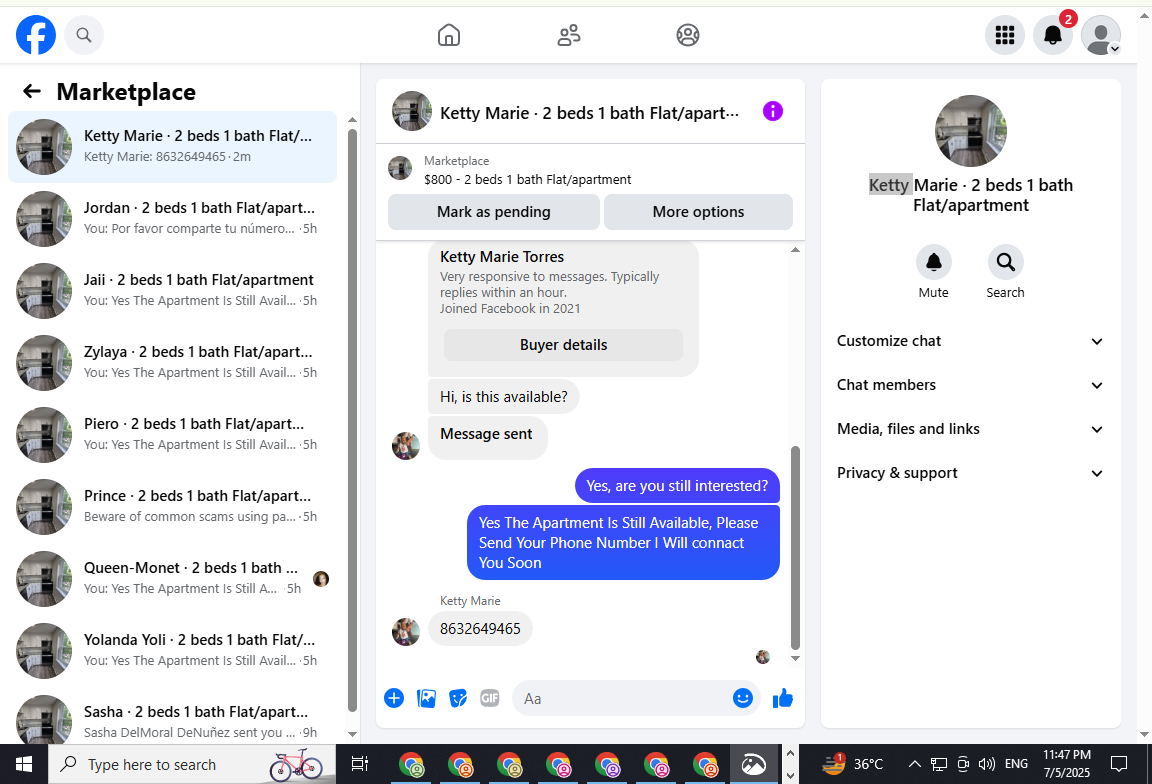Image resolution: width=1152 pixels, height=784 pixels.
Task: Open Facebook home via logo
Action: 36,35
